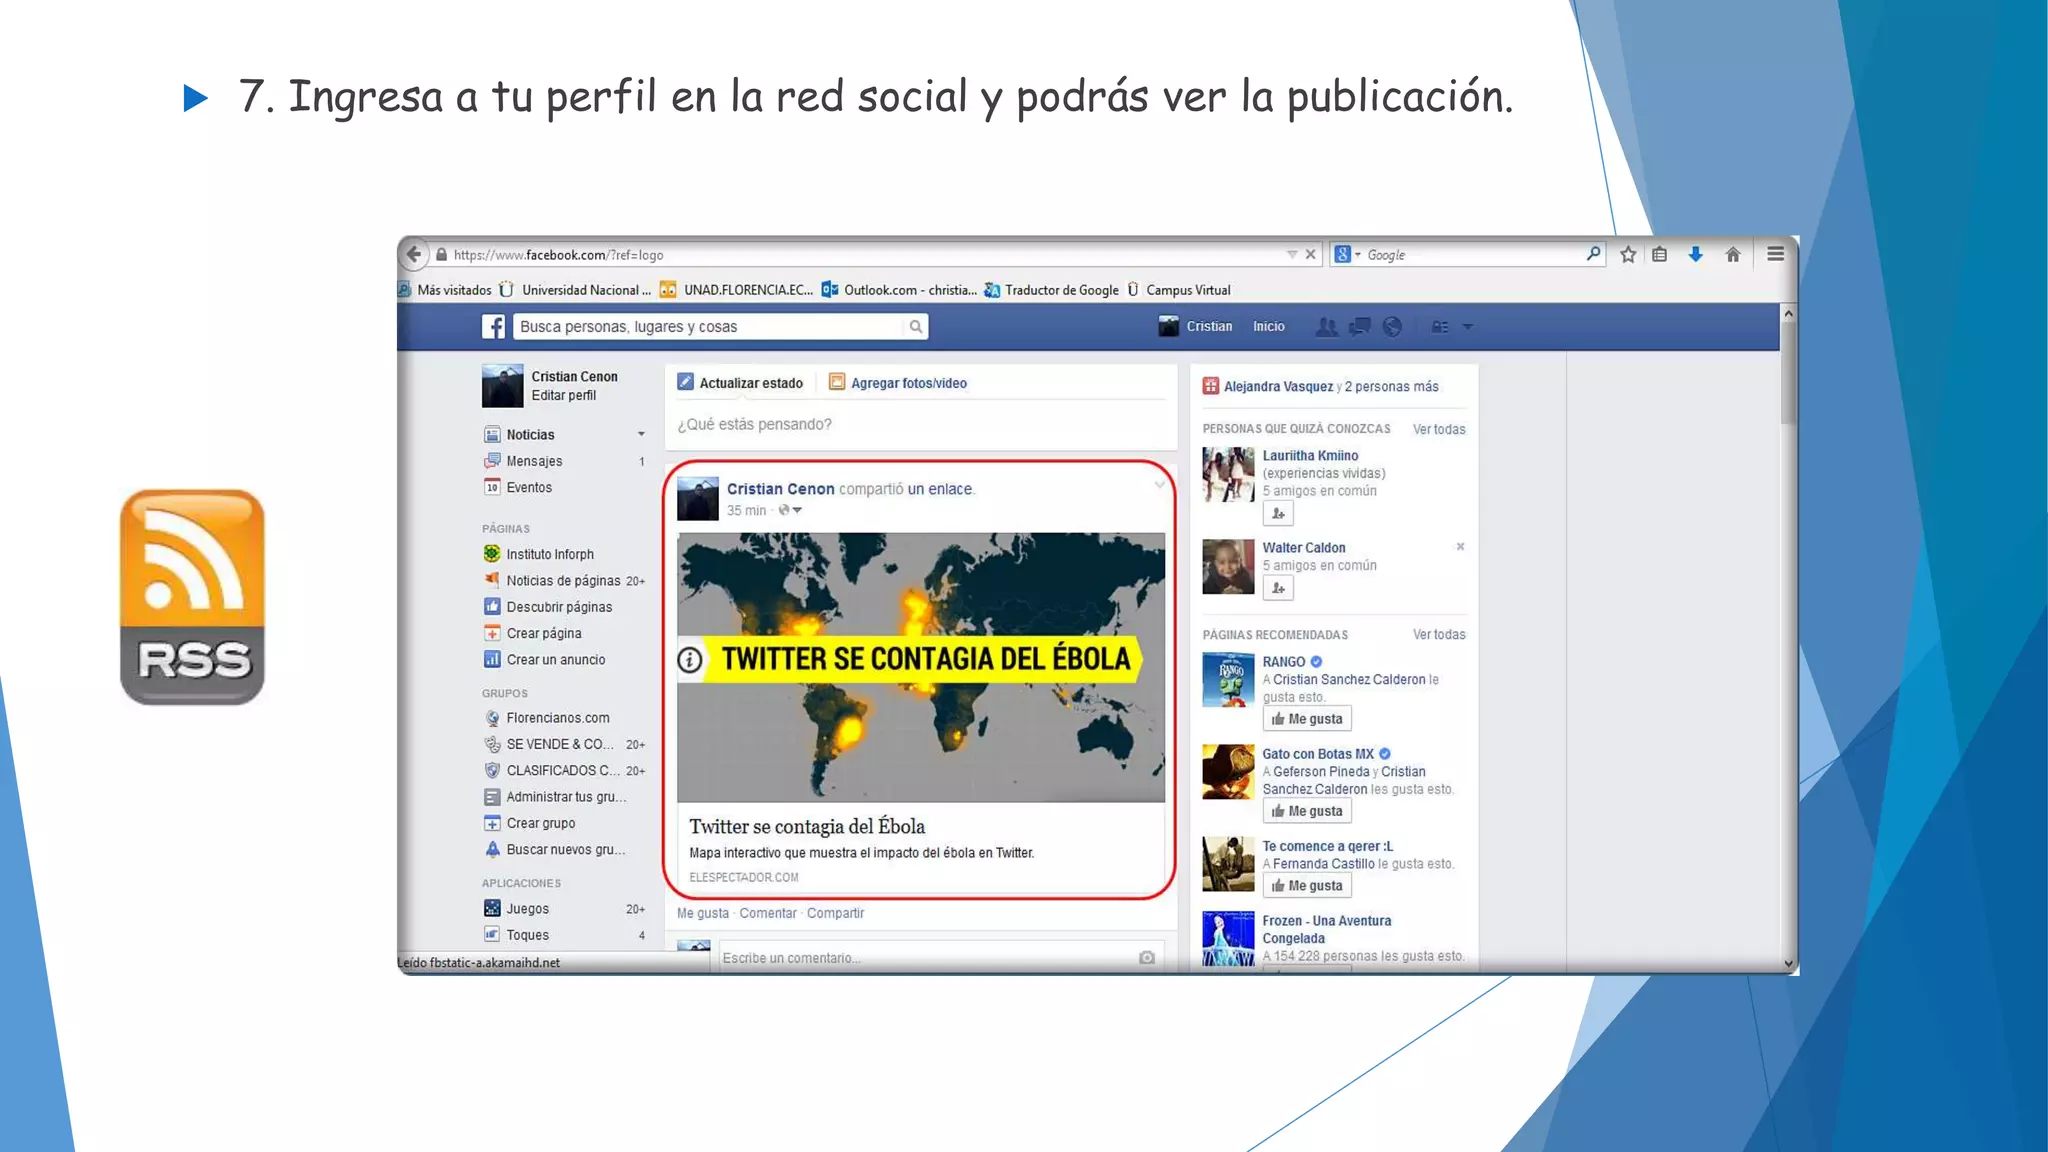The image size is (2048, 1152).
Task: Click Editar perfil link
Action: [564, 396]
